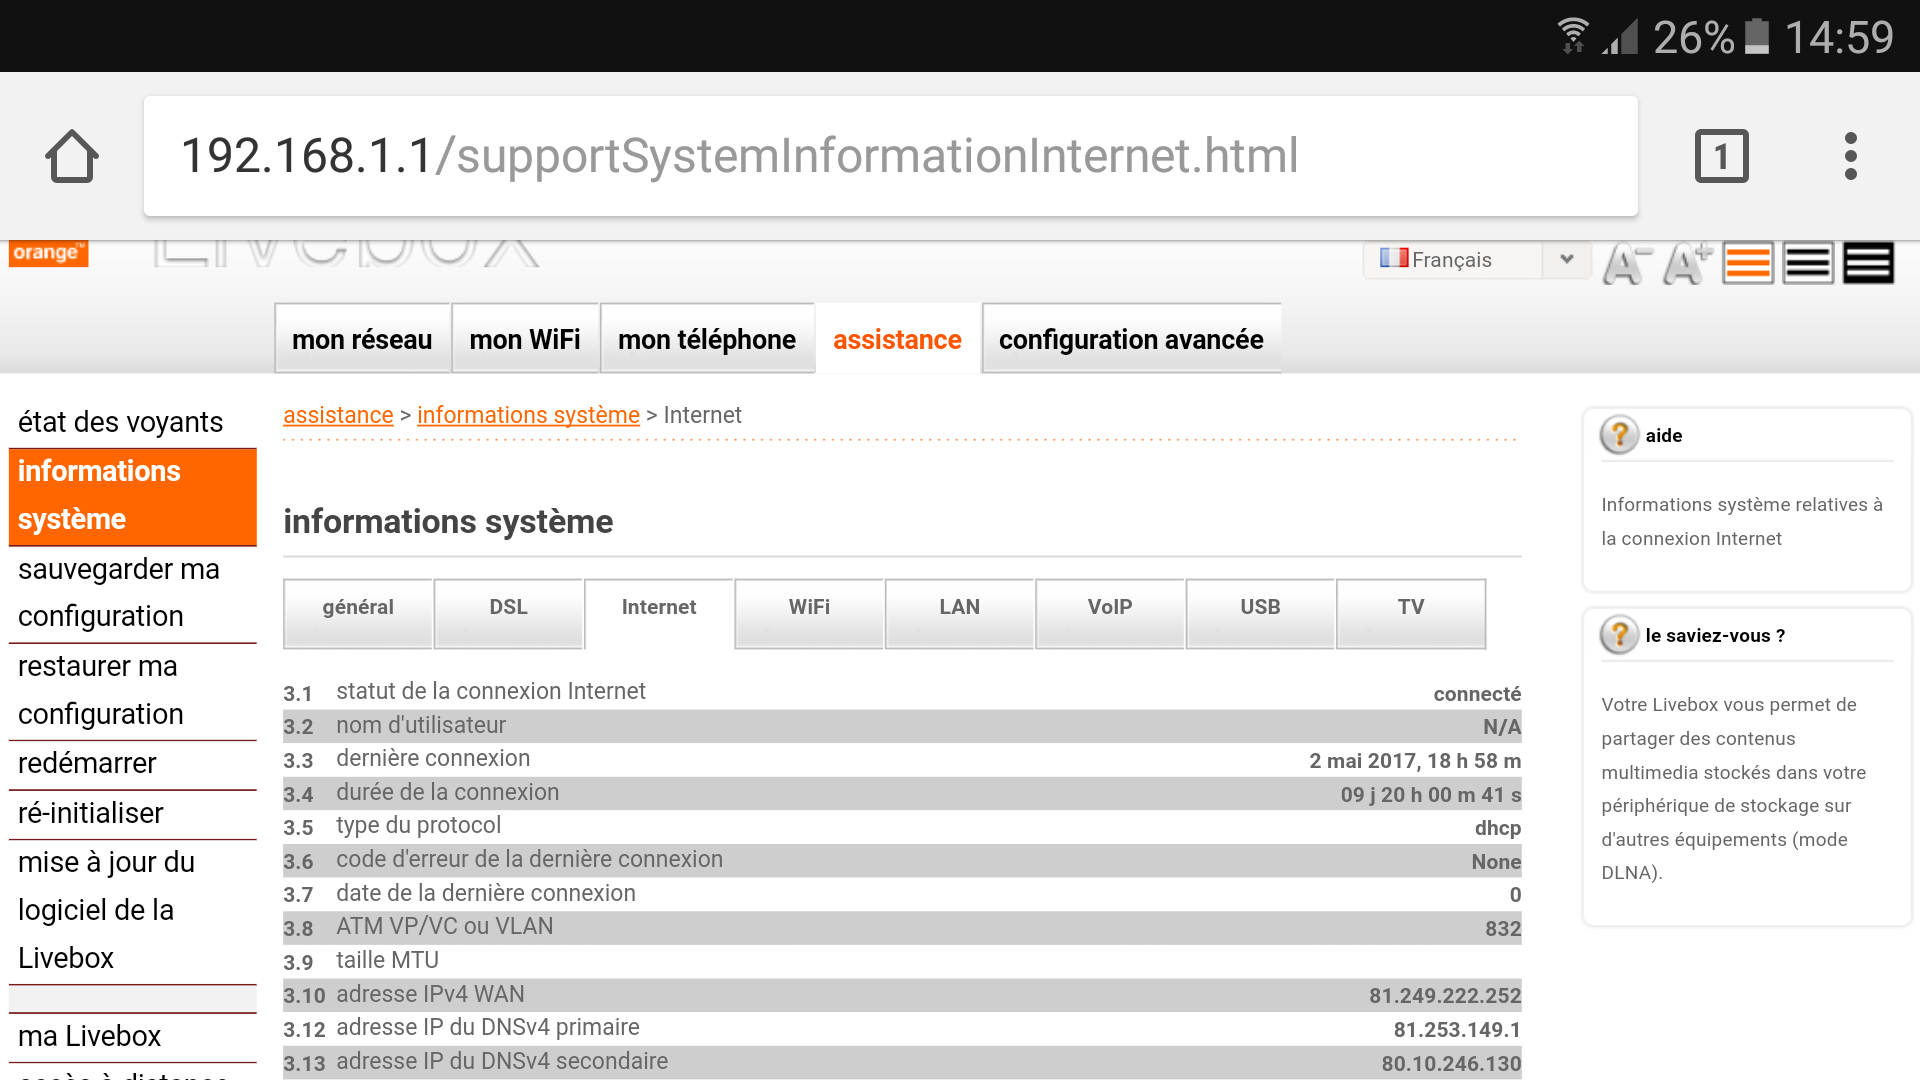
Task: Click the aide help question mark icon
Action: (x=1619, y=435)
